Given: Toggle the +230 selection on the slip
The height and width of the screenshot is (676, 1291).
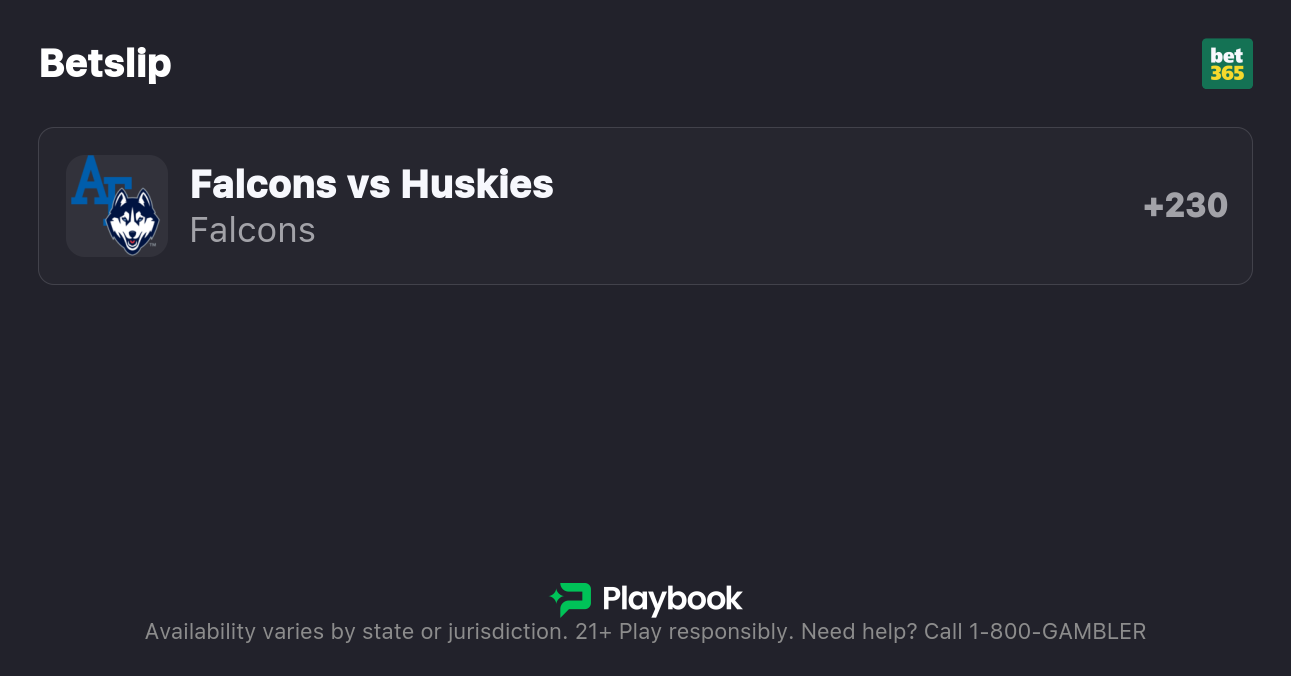Looking at the screenshot, I should click(x=1186, y=205).
